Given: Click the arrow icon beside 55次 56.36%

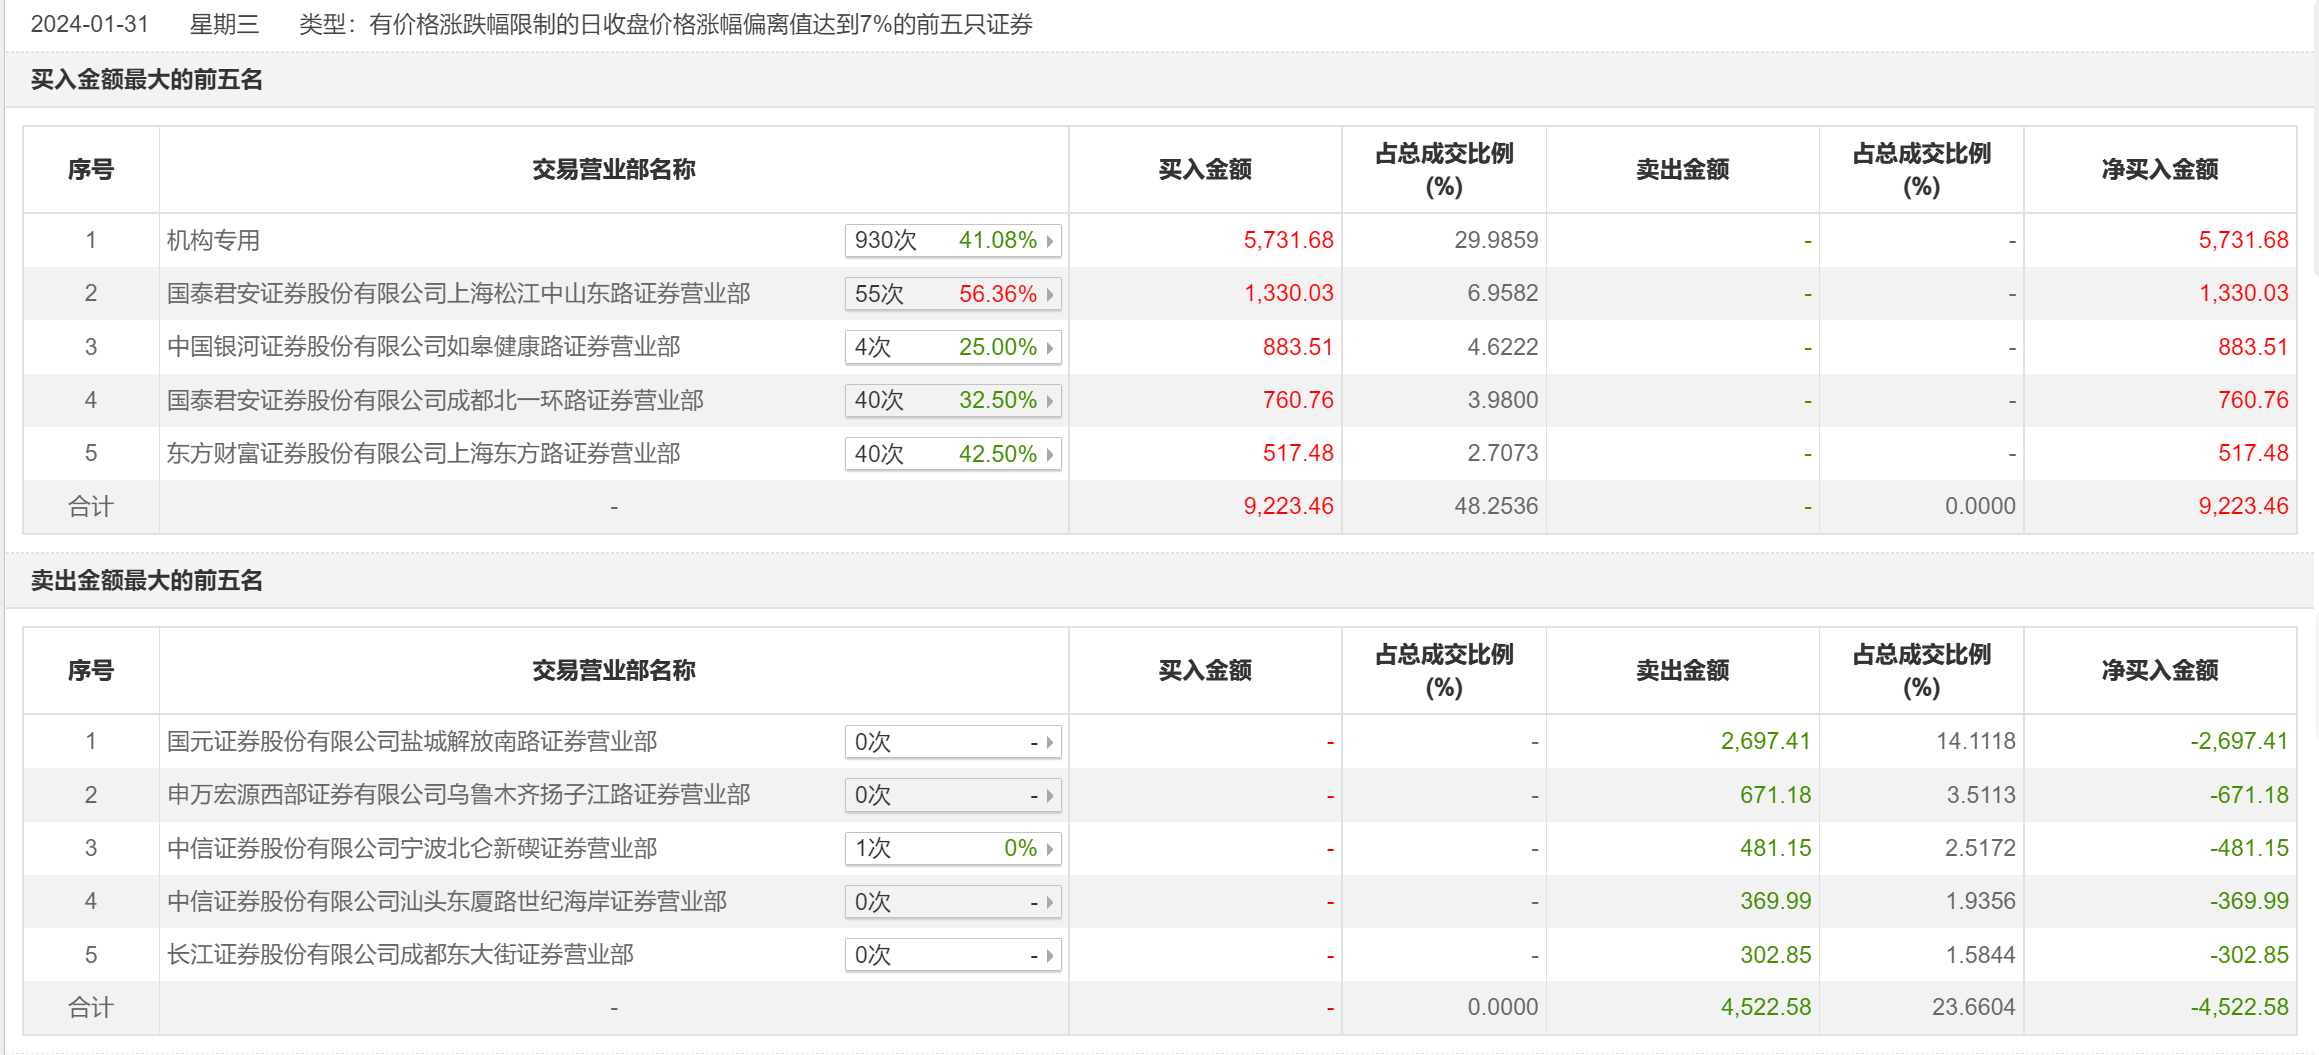Looking at the screenshot, I should (x=1049, y=294).
